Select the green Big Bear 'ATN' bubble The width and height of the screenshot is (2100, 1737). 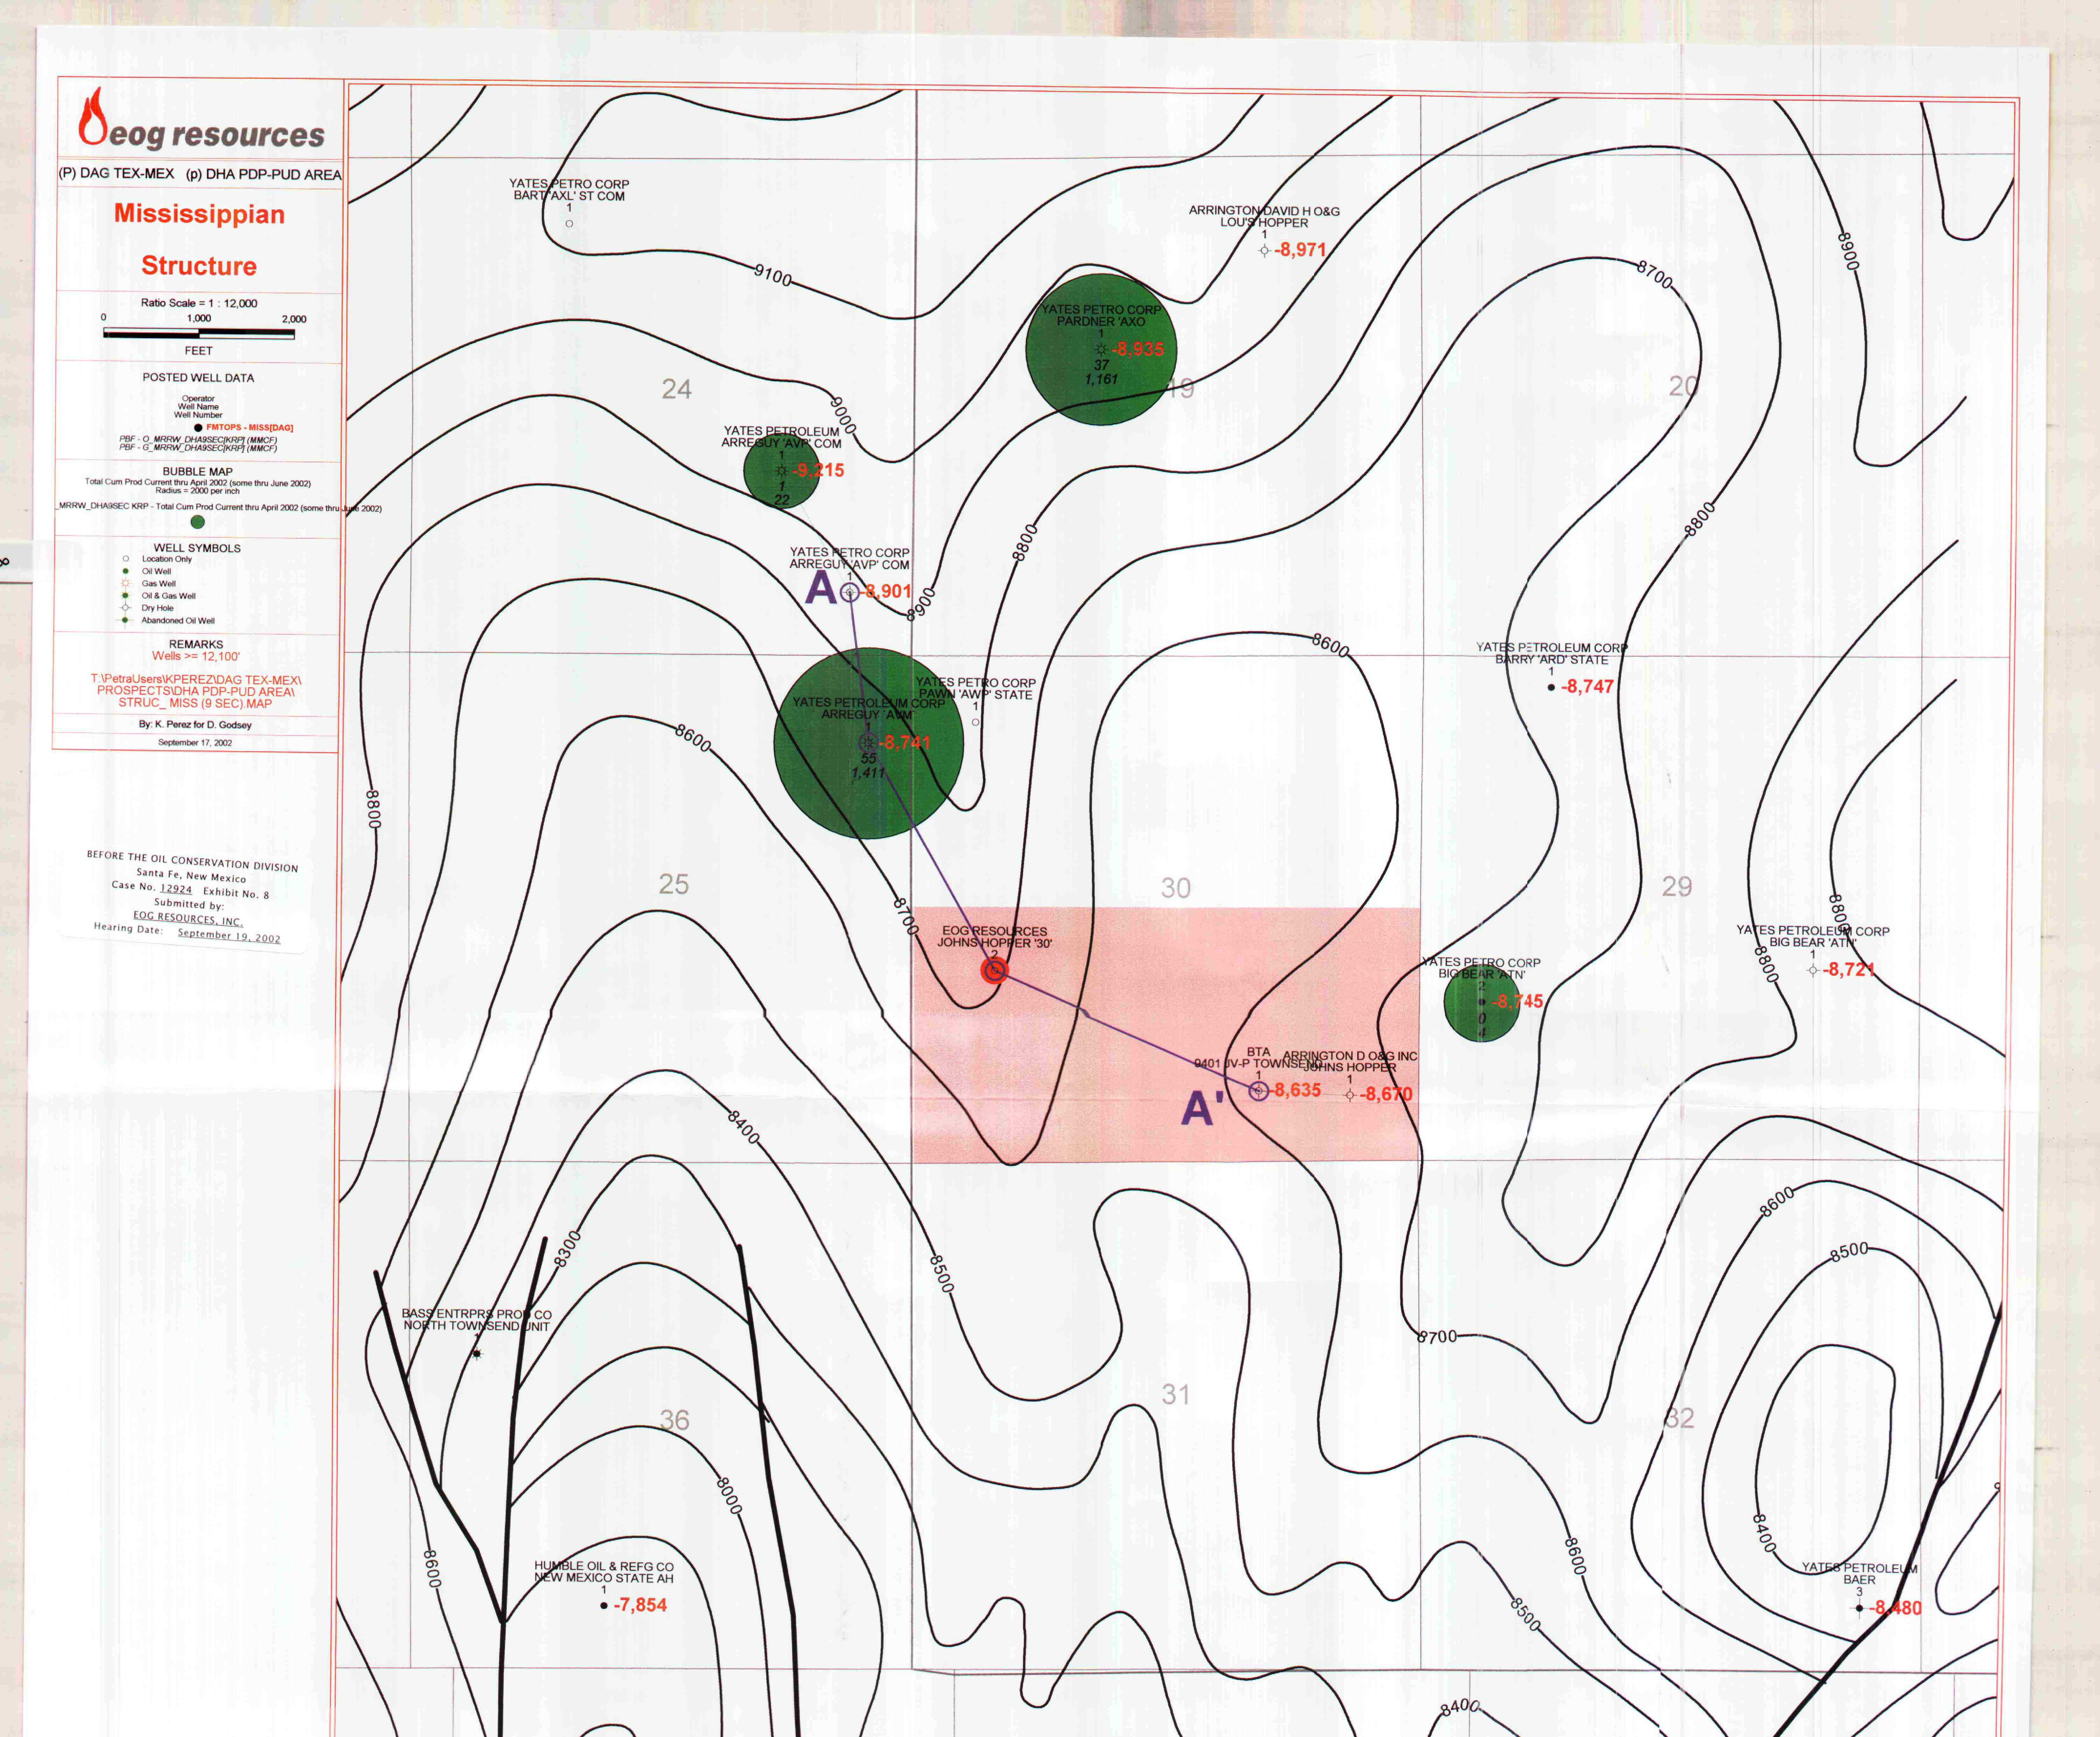pyautogui.click(x=1482, y=1003)
